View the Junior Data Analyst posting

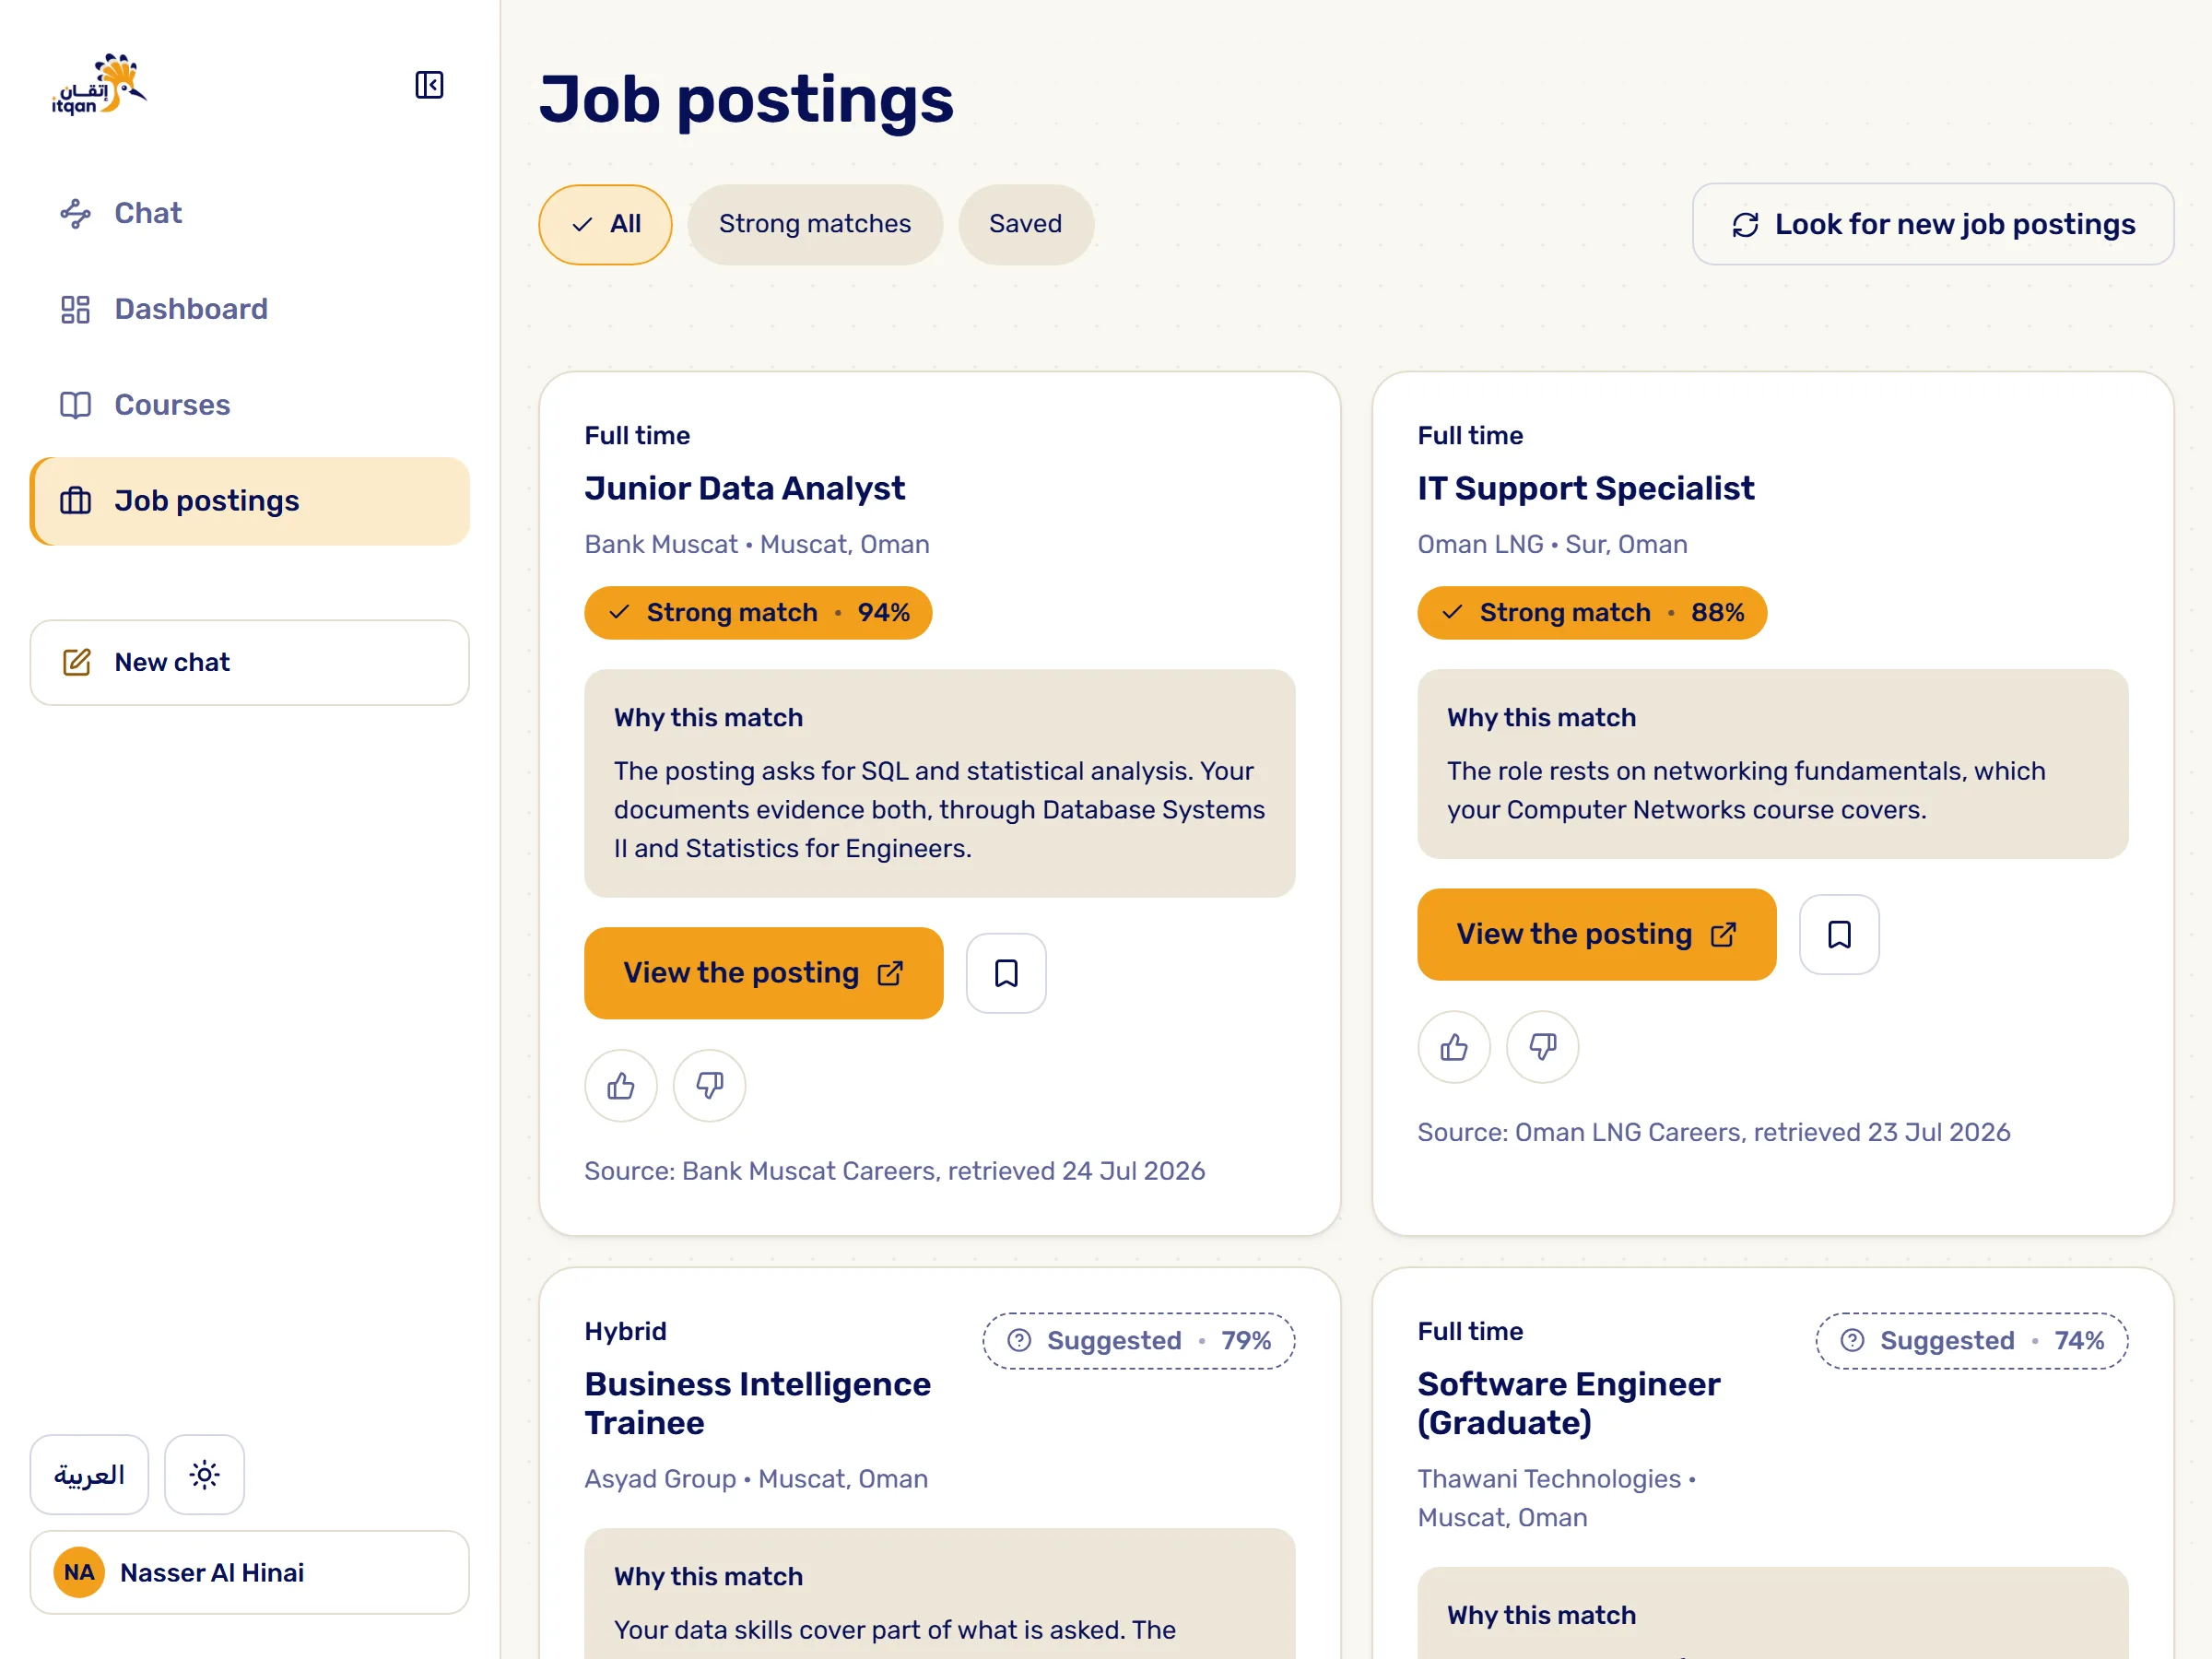tap(763, 973)
